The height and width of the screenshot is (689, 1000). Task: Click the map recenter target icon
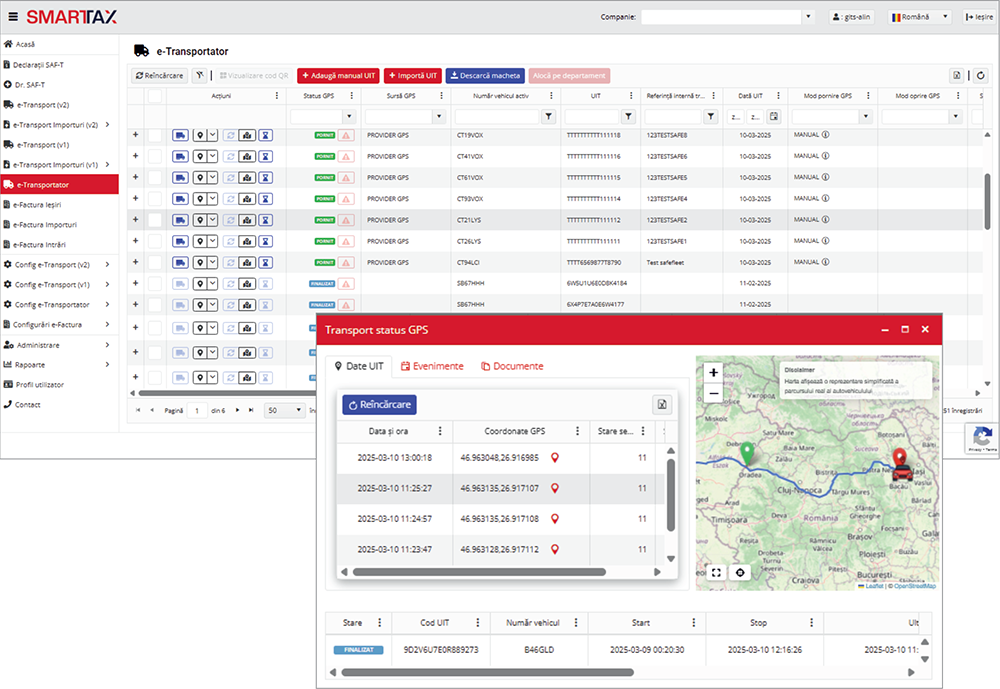click(740, 572)
